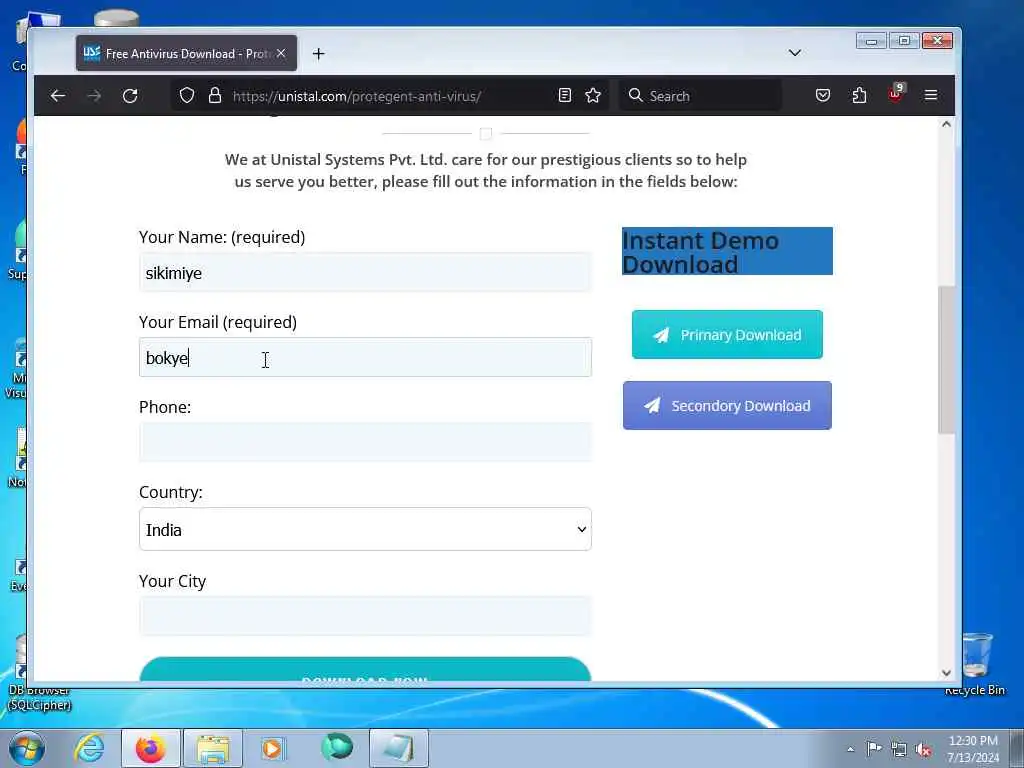Click the page scroll down arrow
This screenshot has width=1024, height=768.
click(946, 673)
